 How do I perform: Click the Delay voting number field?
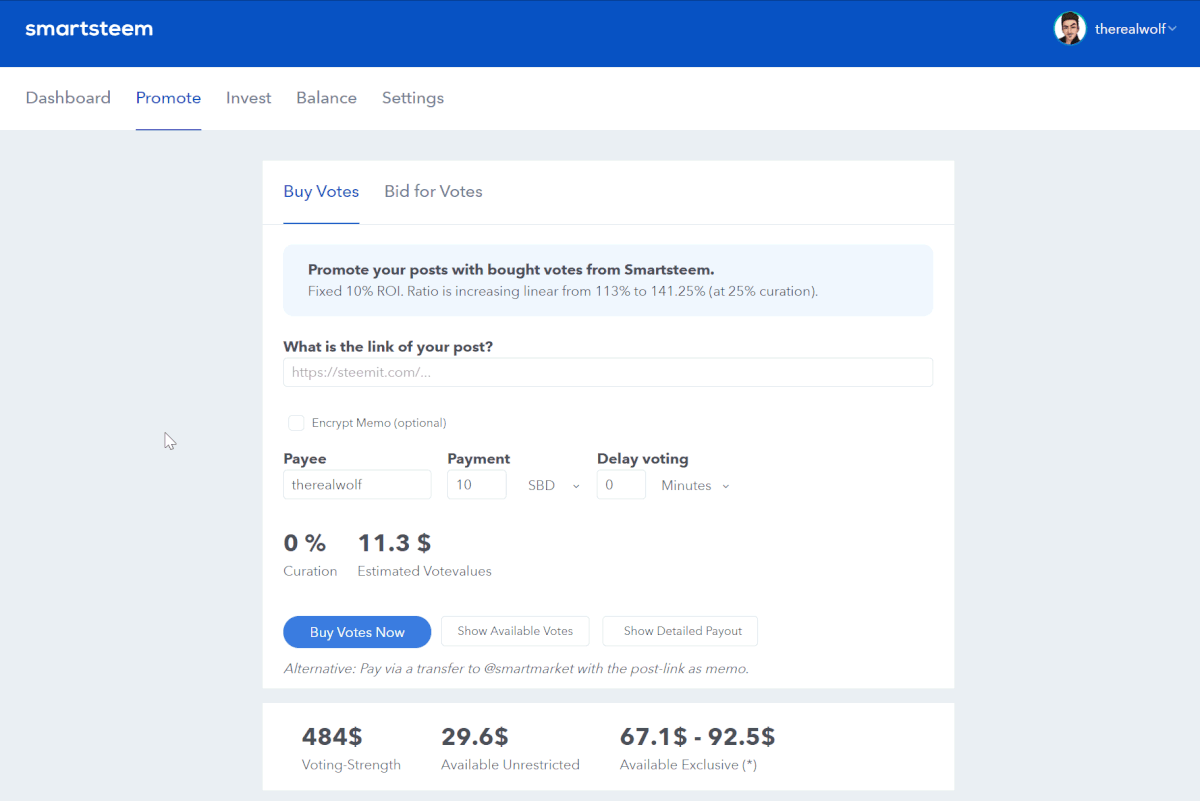621,485
